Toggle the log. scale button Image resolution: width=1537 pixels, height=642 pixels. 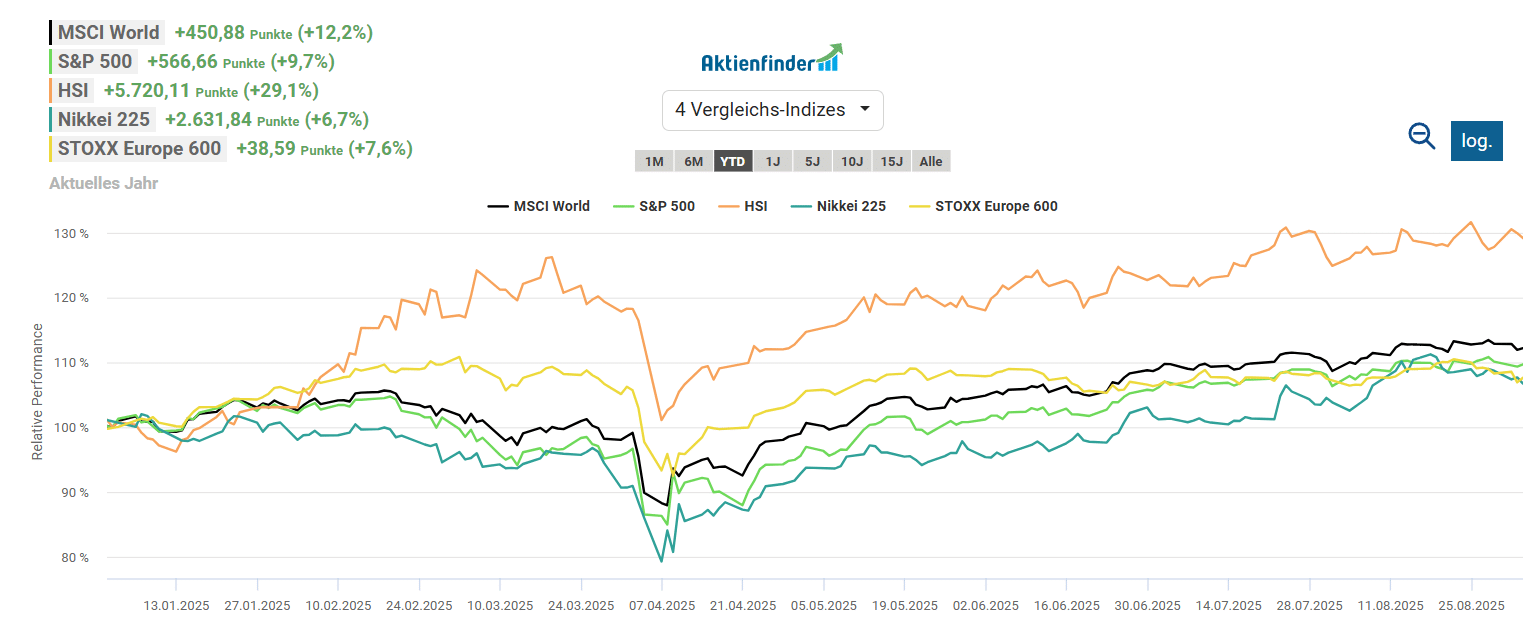point(1476,140)
